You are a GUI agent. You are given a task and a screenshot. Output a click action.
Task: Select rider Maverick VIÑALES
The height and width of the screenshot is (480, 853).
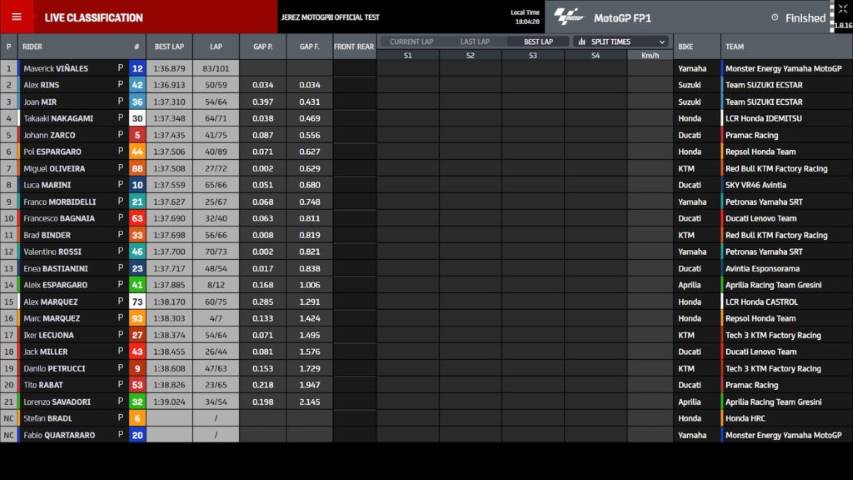point(55,69)
